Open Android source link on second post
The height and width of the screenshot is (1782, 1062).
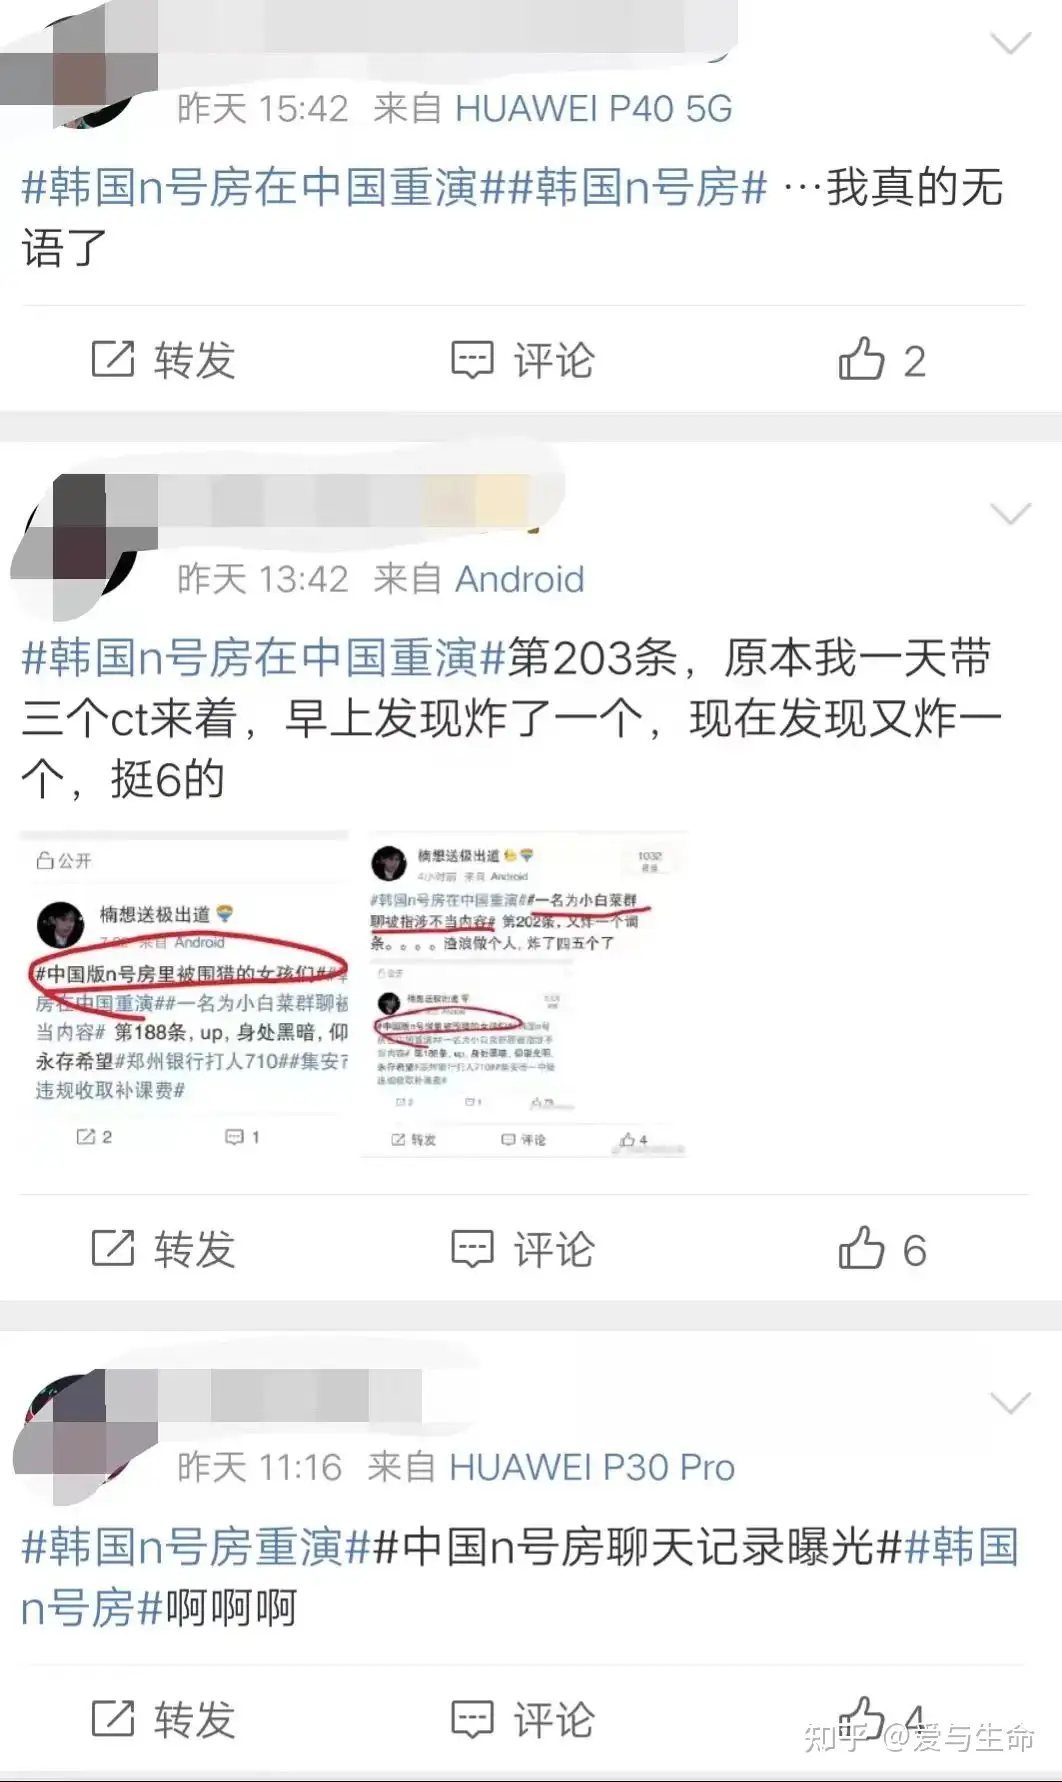(520, 579)
